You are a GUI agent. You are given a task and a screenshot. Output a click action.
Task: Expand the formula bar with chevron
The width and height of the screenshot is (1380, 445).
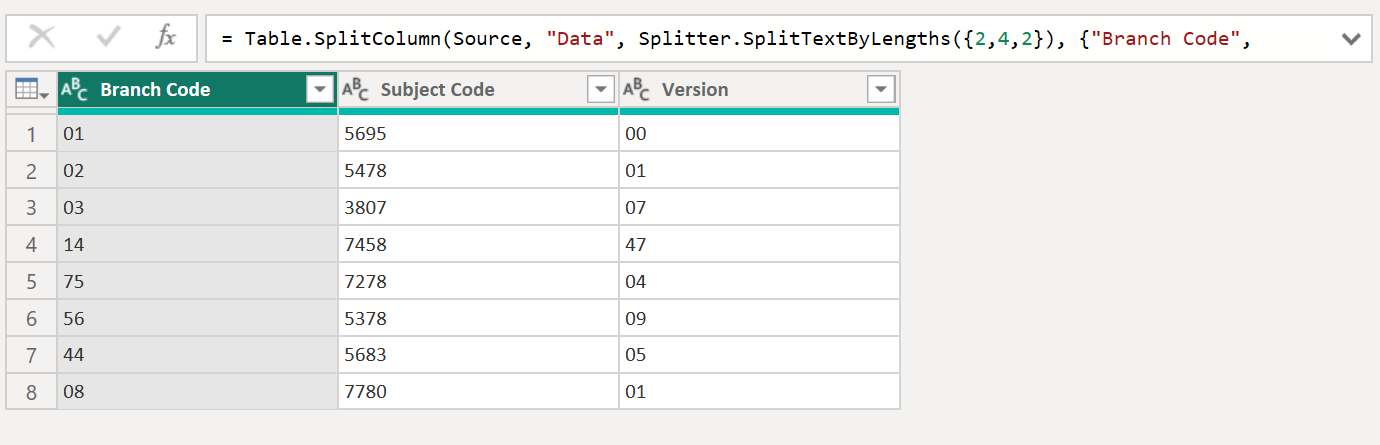(1351, 39)
